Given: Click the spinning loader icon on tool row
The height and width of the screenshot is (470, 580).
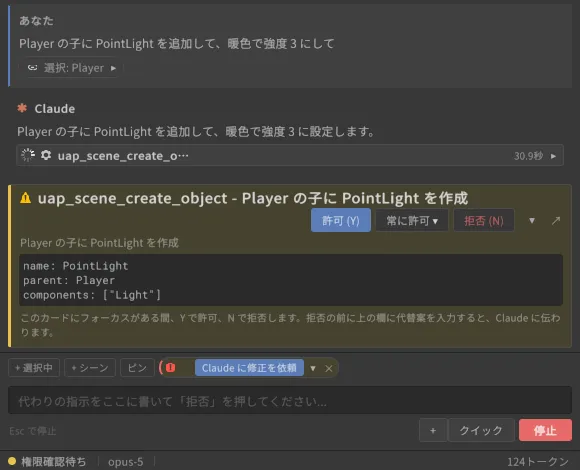Looking at the screenshot, I should [28, 155].
